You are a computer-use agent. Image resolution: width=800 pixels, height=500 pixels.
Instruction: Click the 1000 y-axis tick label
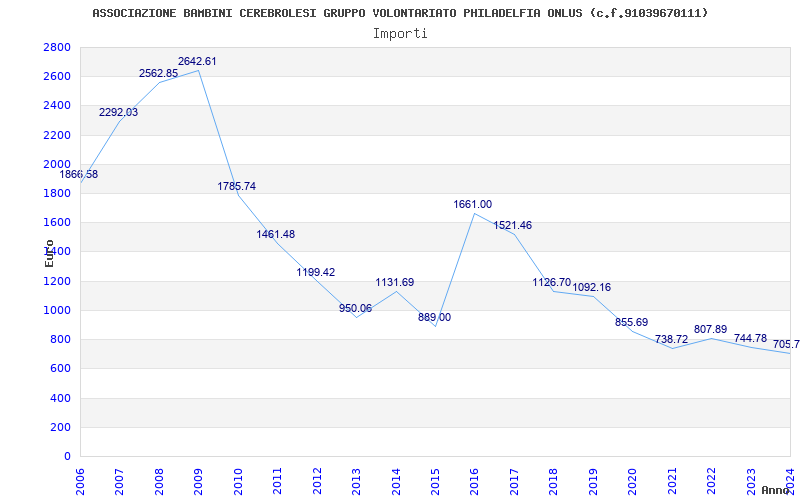coord(58,310)
